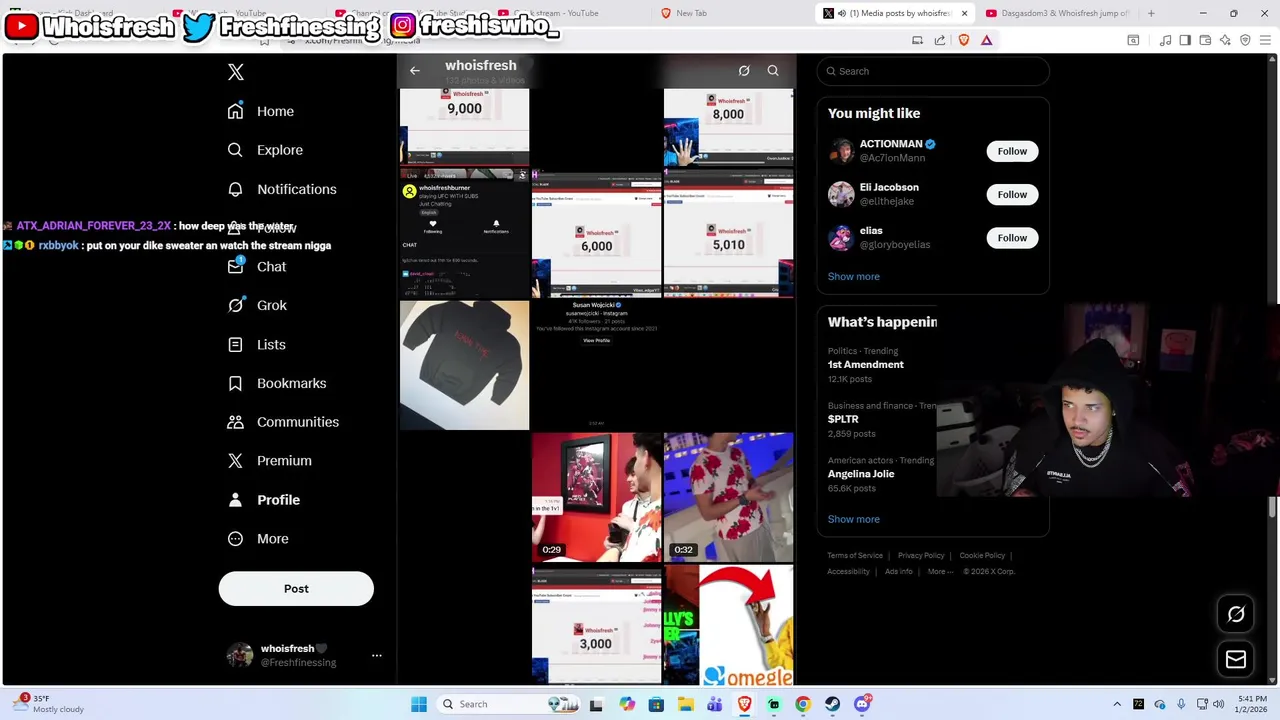Open the 5,010 subscriber count thumbnail
1280x720 pixels.
coord(729,233)
